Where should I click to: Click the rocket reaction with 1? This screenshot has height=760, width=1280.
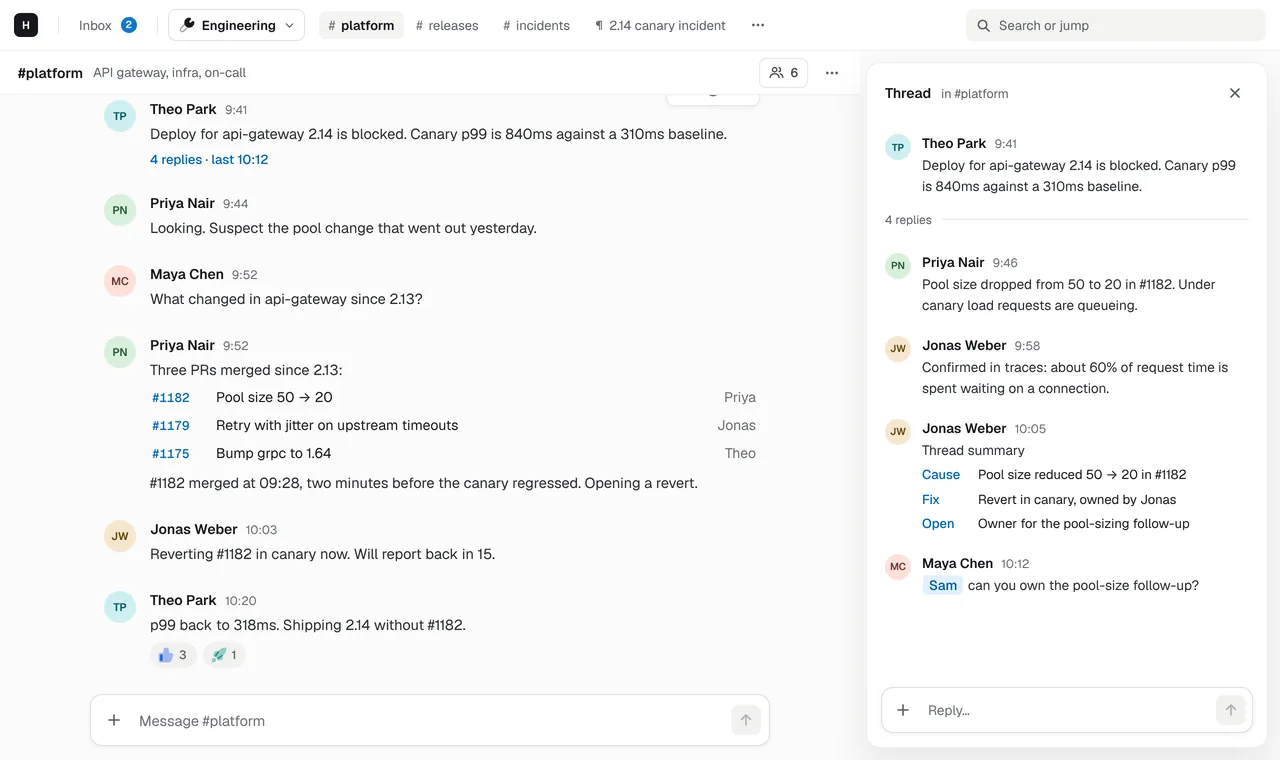pos(225,655)
